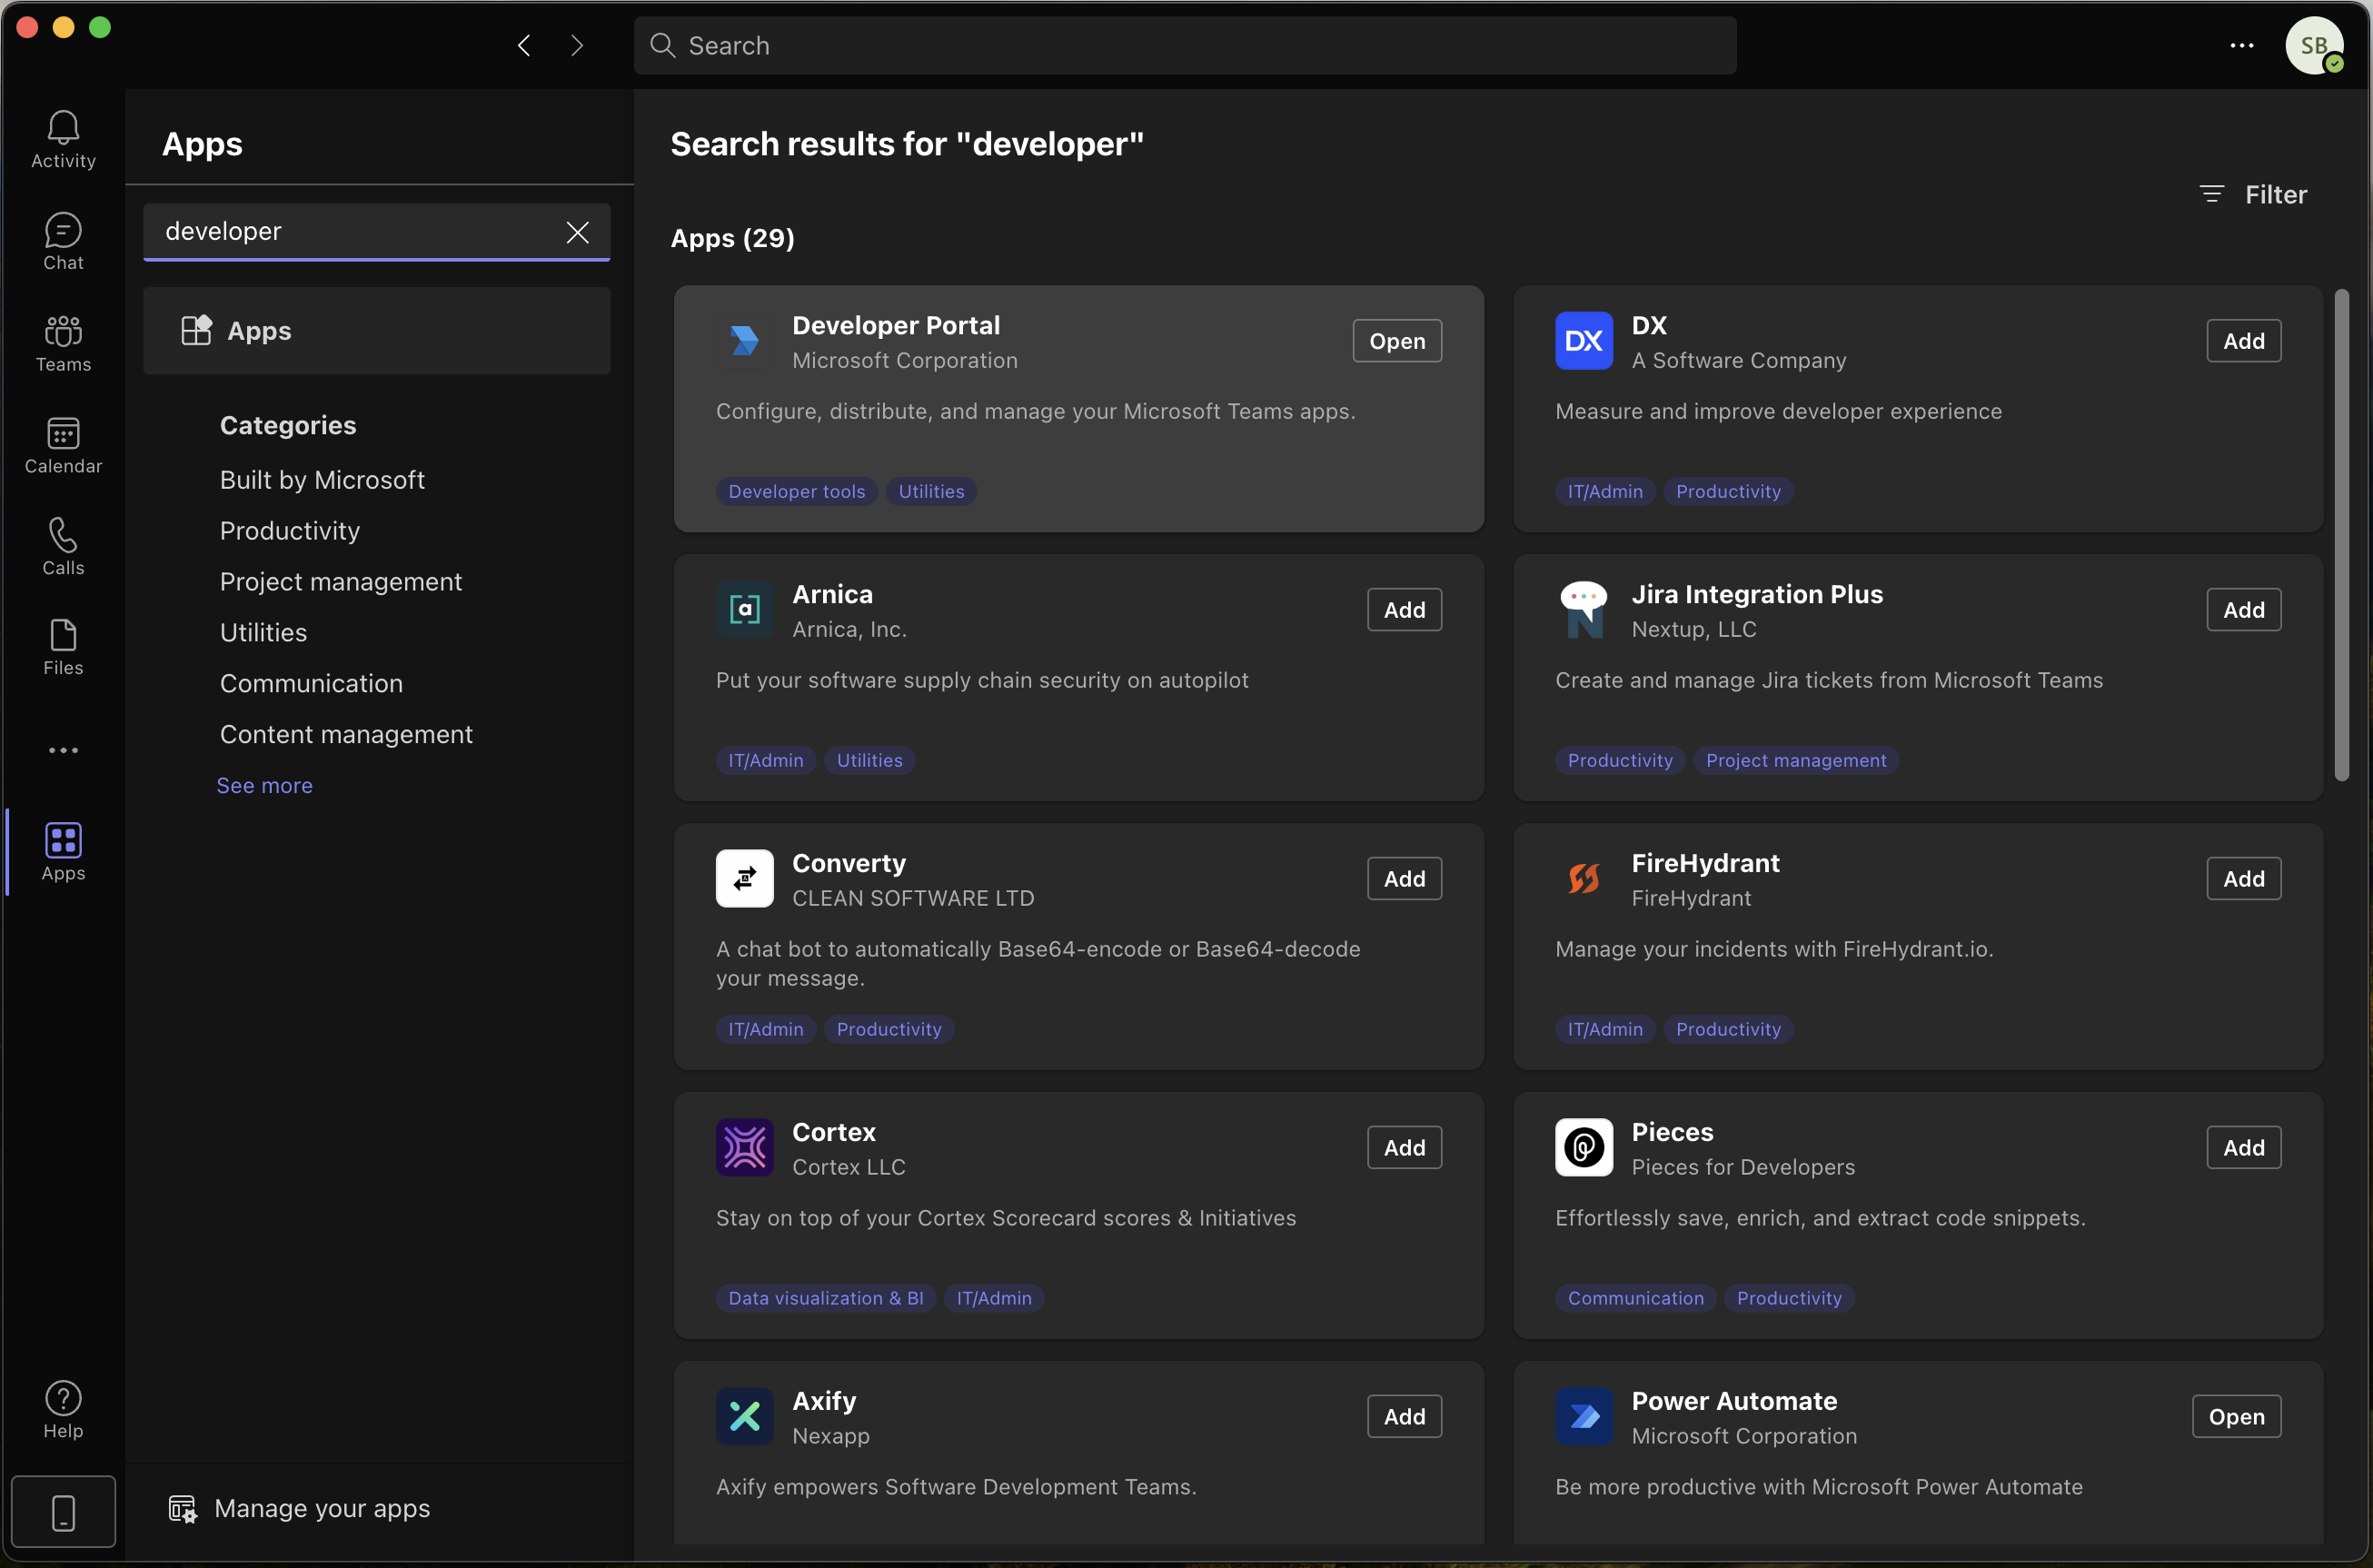Image resolution: width=2373 pixels, height=1568 pixels.
Task: Click the Jira Integration Plus icon
Action: (x=1584, y=610)
